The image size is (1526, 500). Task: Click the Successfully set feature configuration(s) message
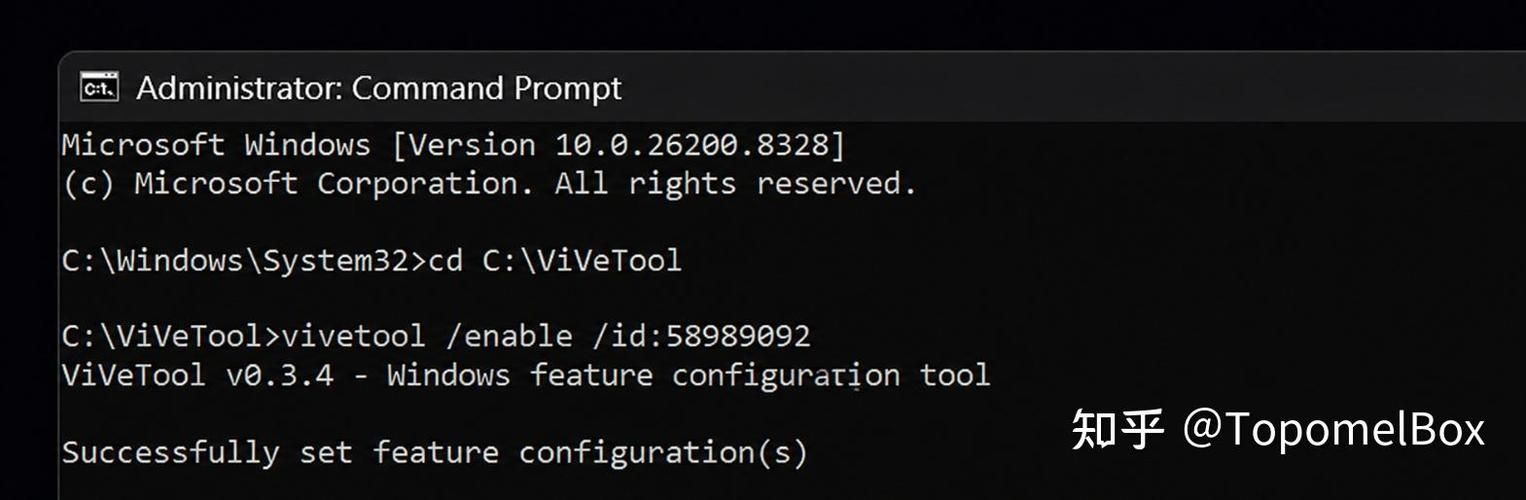coord(434,453)
